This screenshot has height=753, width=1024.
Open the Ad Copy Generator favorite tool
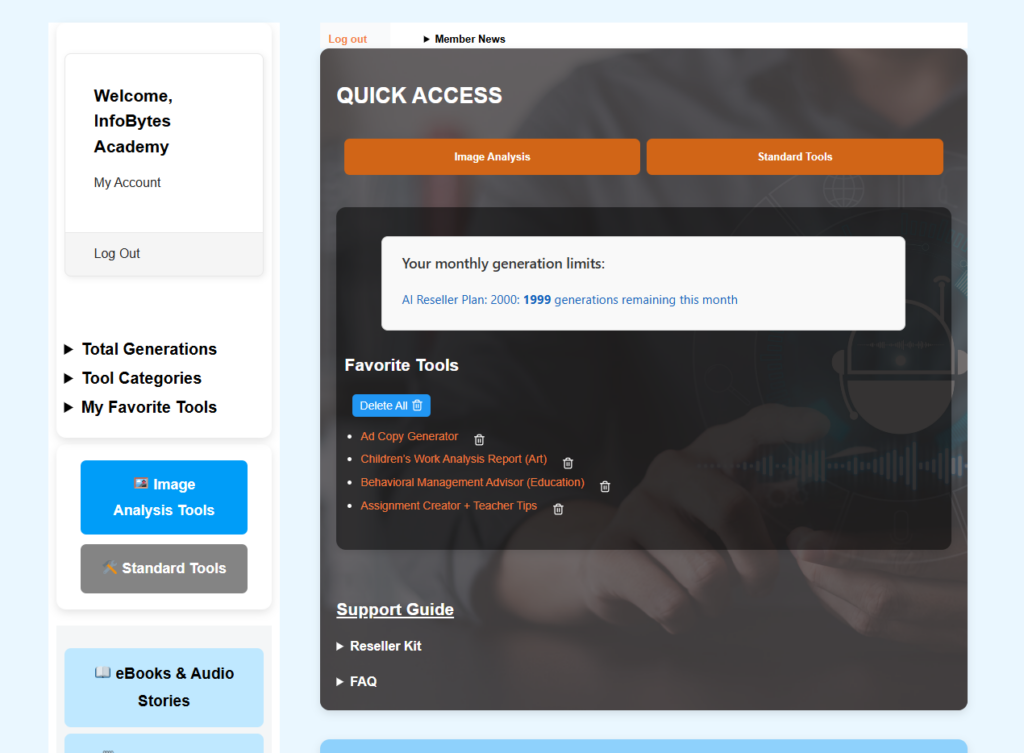click(x=408, y=436)
